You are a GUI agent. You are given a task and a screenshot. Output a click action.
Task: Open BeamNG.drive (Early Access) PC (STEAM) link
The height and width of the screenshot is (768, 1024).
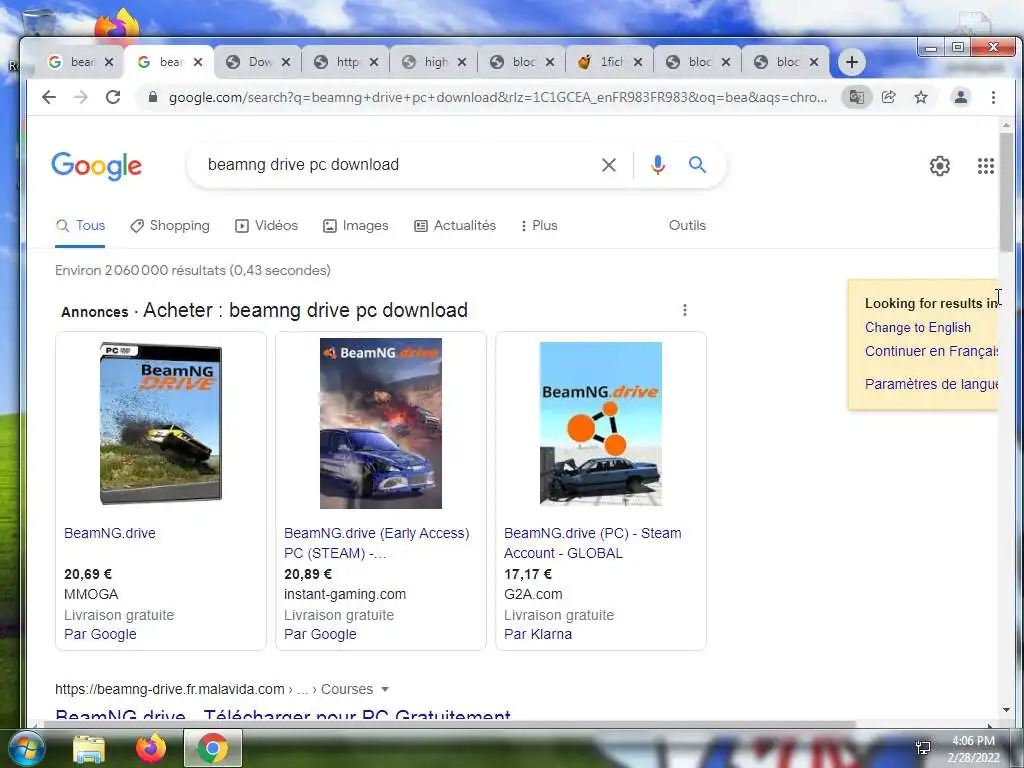click(377, 543)
